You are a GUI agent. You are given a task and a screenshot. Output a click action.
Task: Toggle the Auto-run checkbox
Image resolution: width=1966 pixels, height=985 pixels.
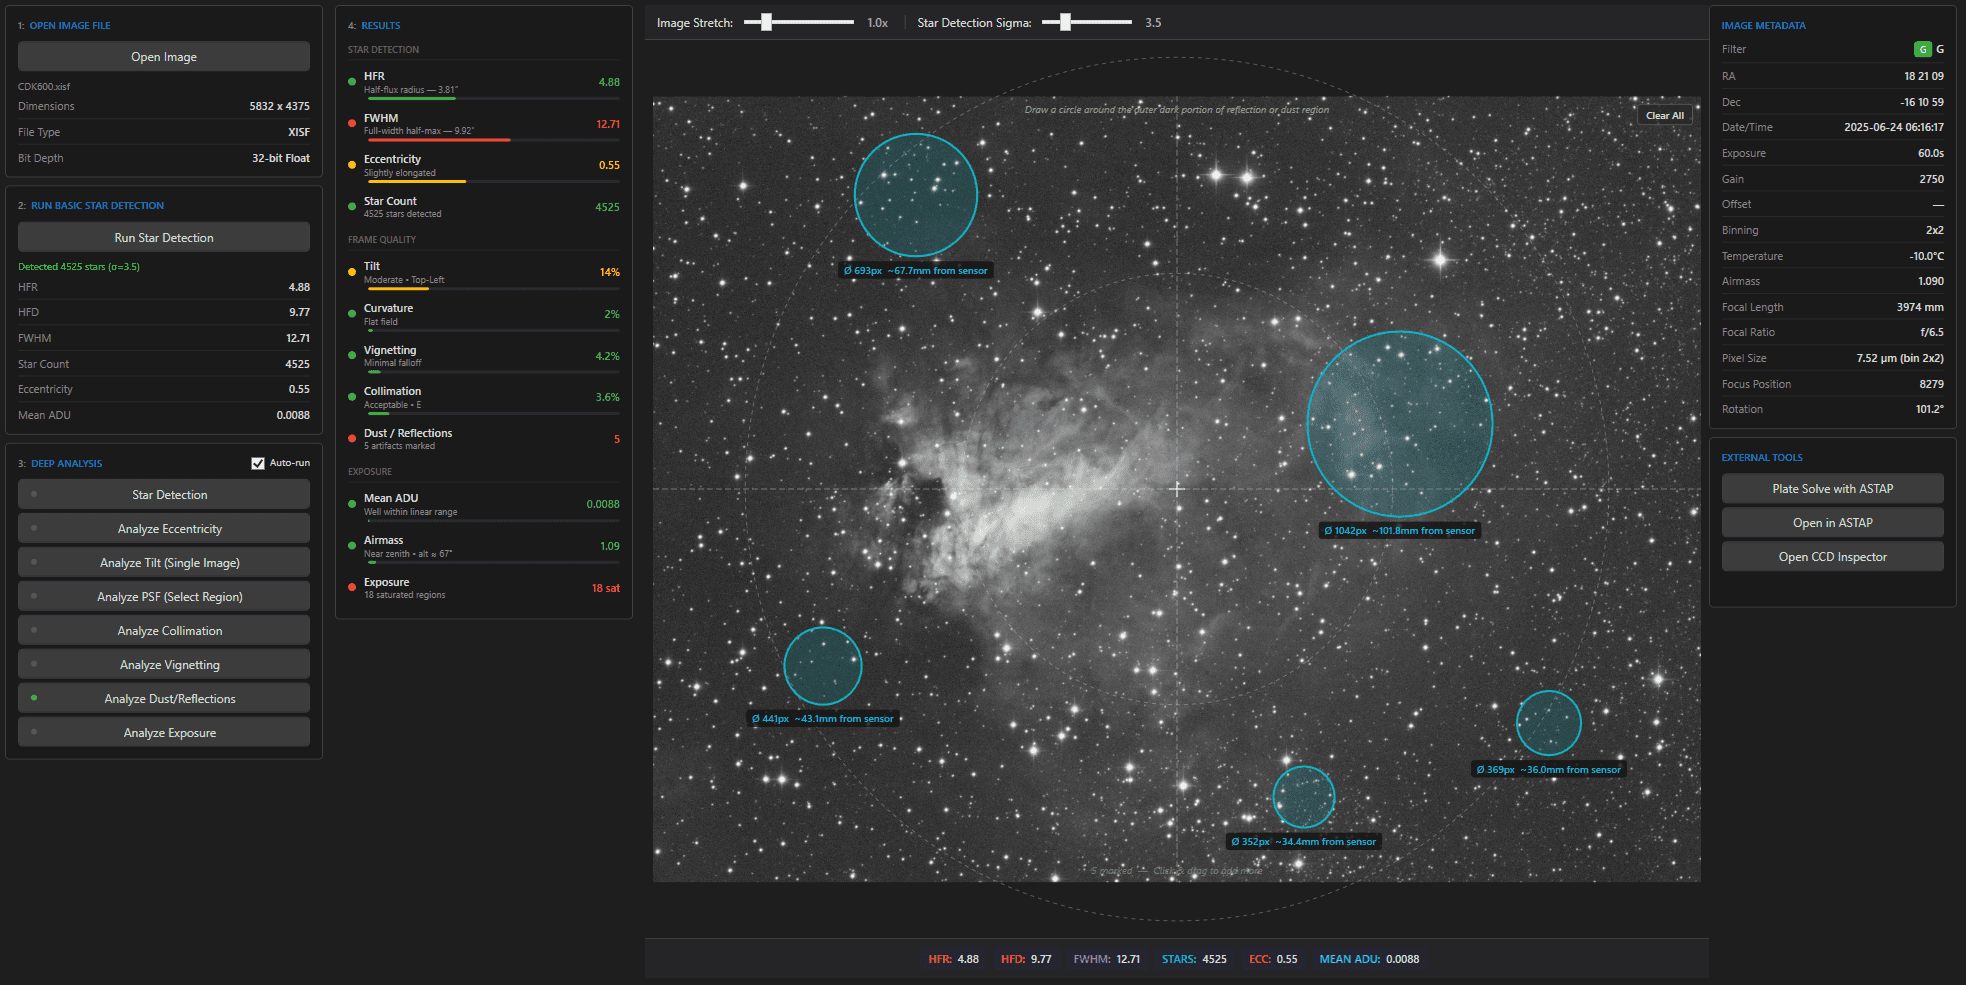(258, 463)
